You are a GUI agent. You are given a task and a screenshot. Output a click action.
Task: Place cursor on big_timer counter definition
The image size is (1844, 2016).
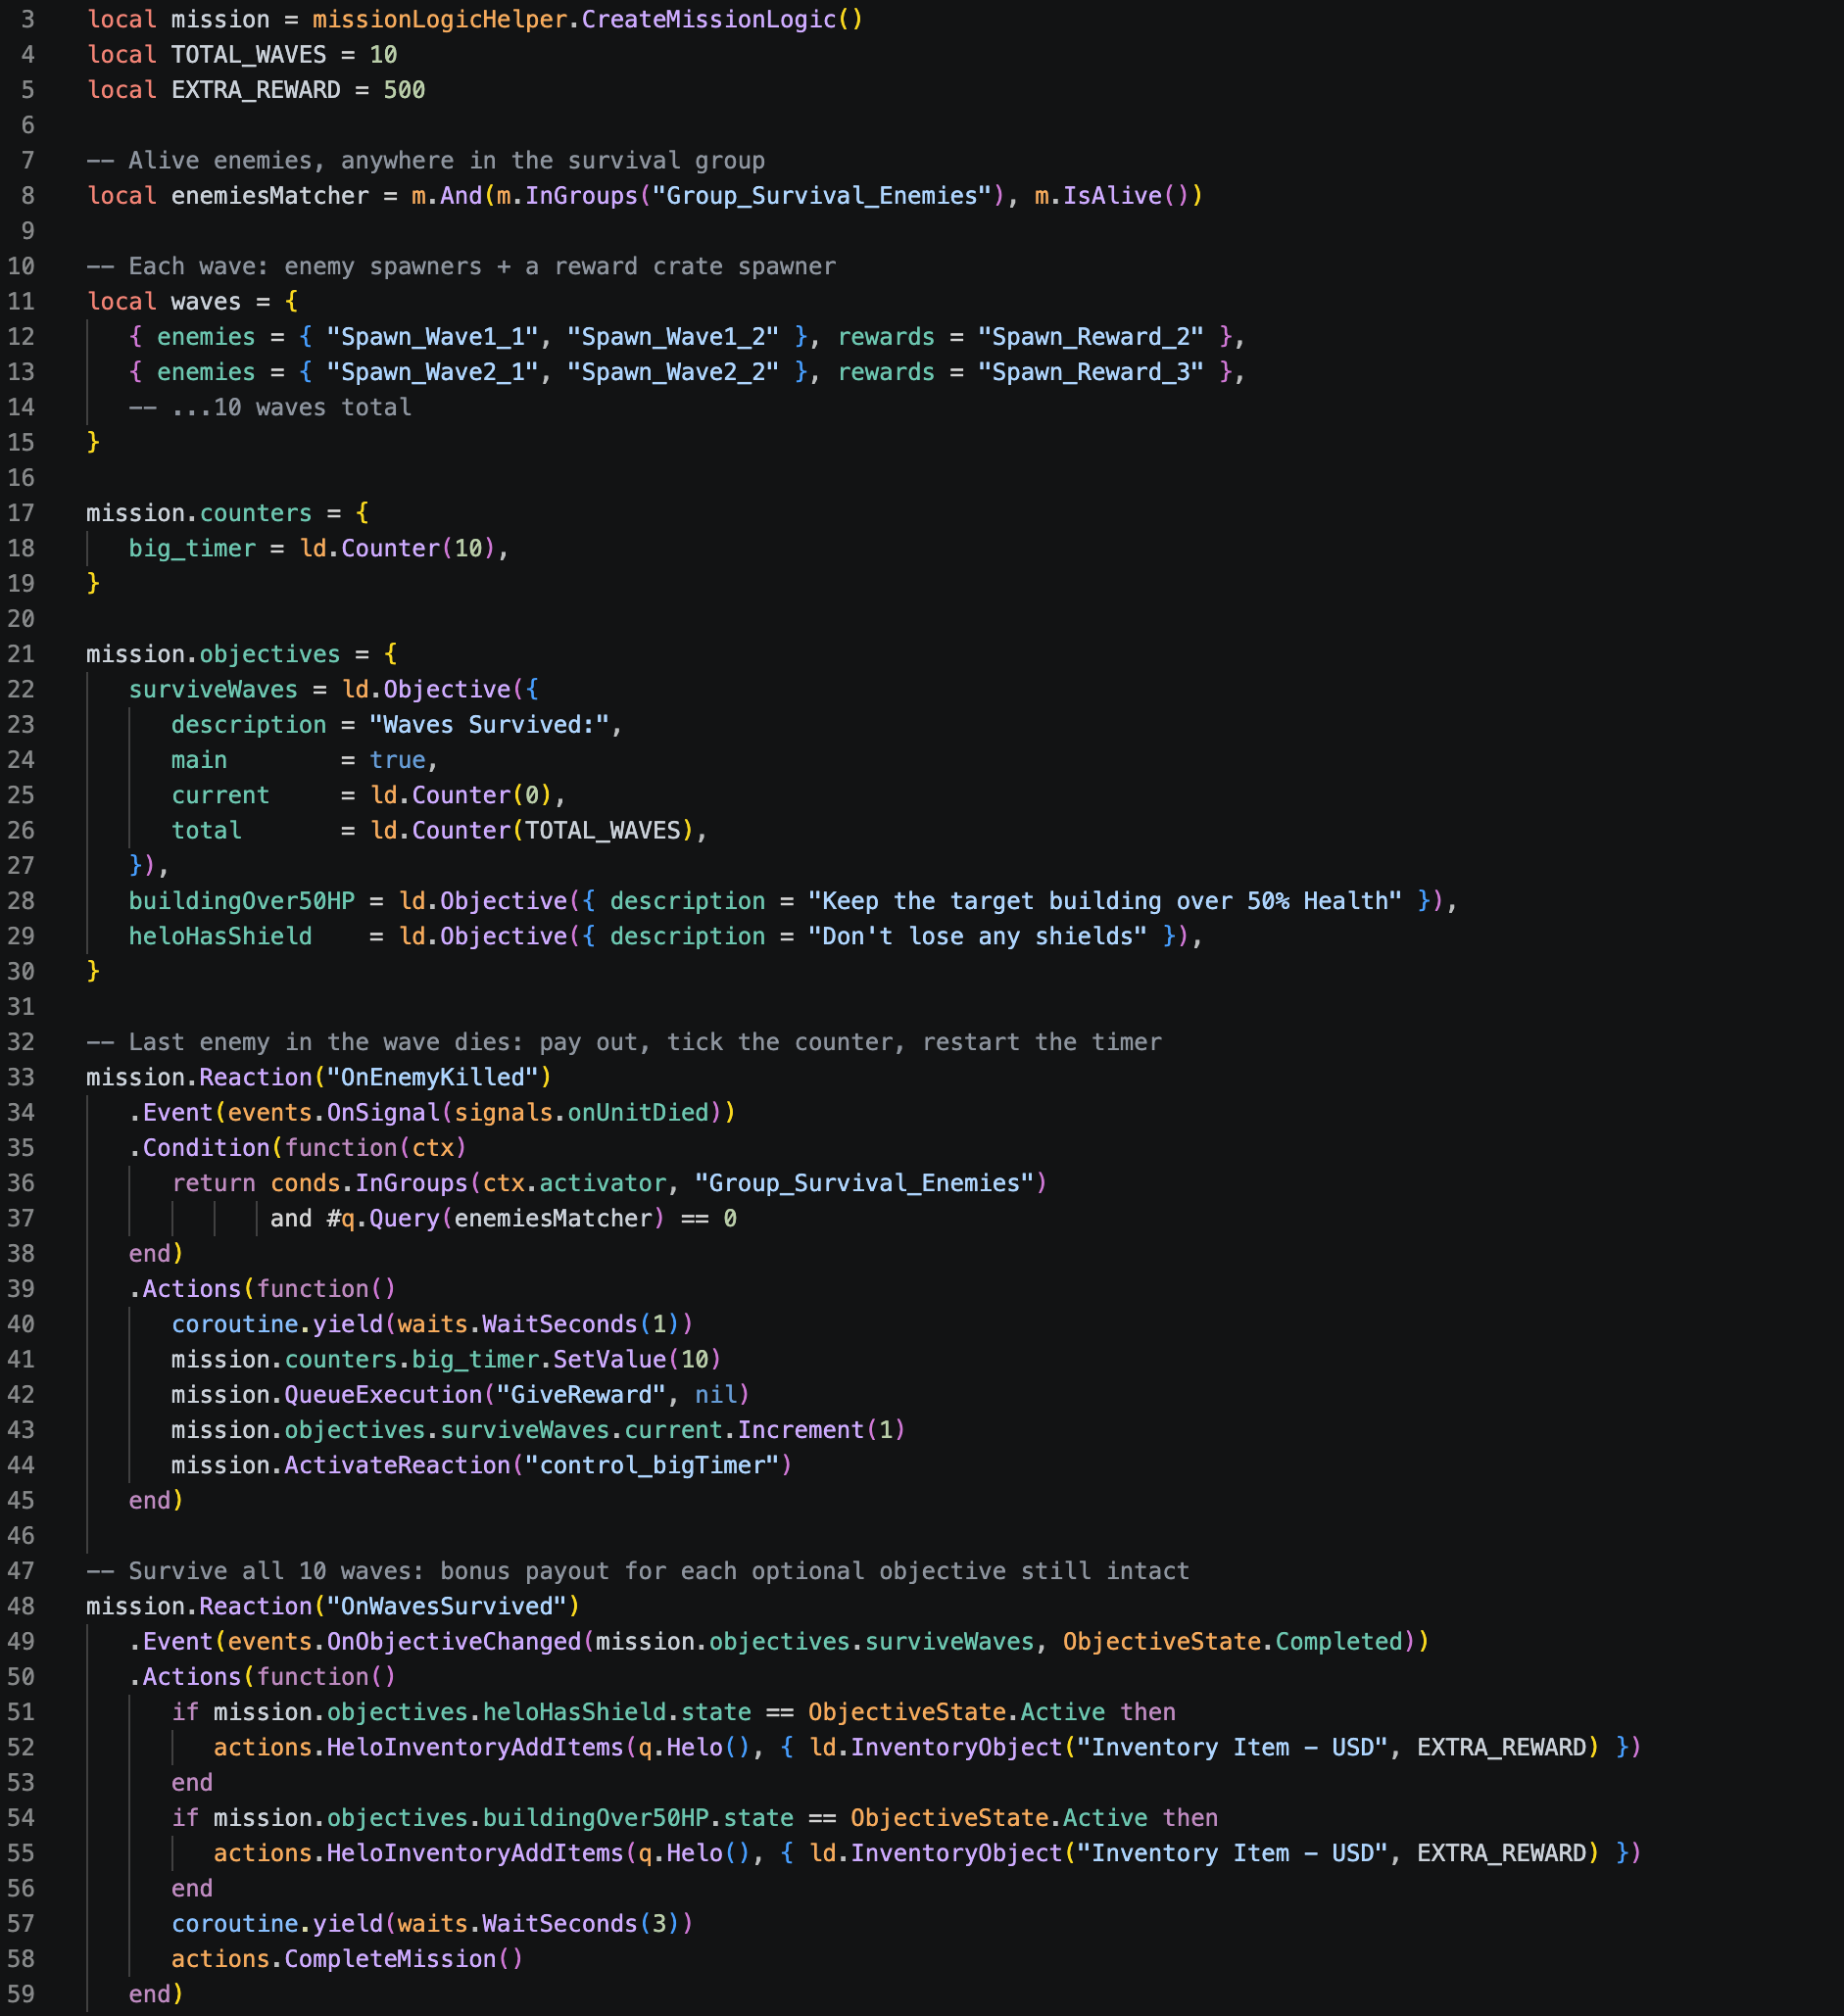pyautogui.click(x=192, y=548)
